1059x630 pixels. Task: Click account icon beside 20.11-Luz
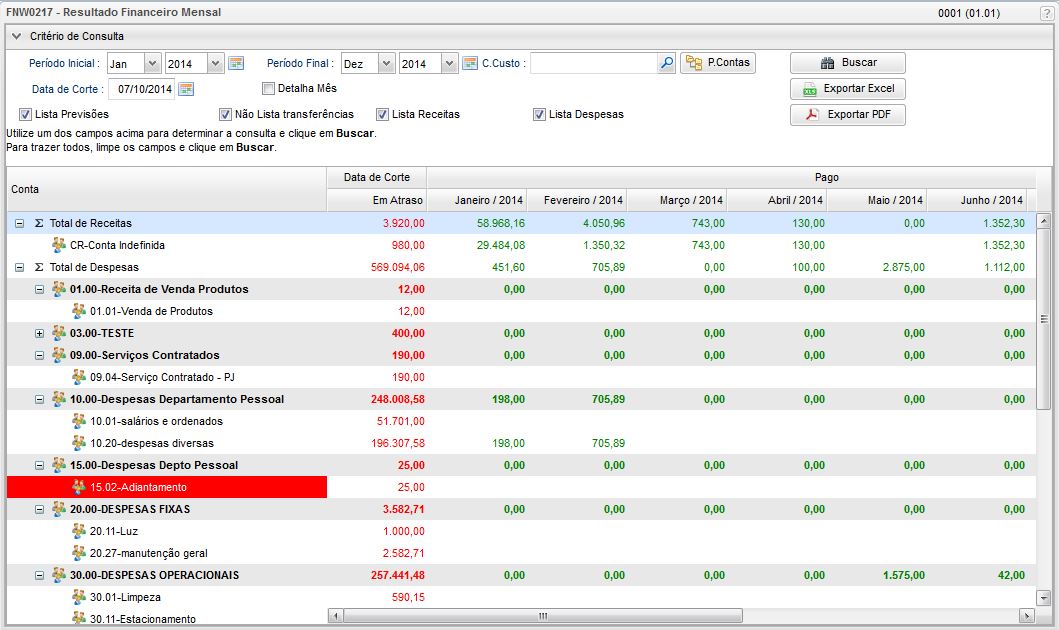tap(79, 531)
